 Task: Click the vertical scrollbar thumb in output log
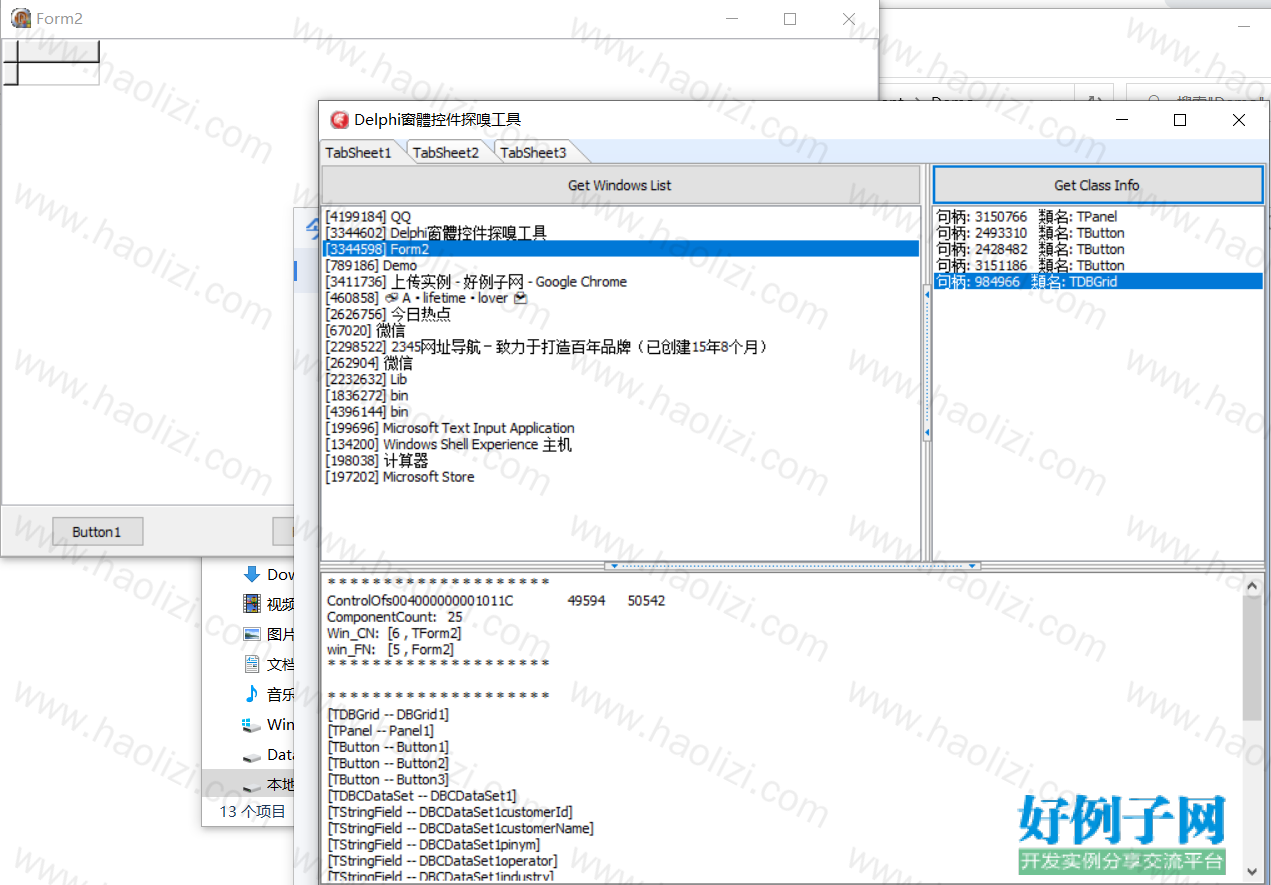click(1252, 659)
